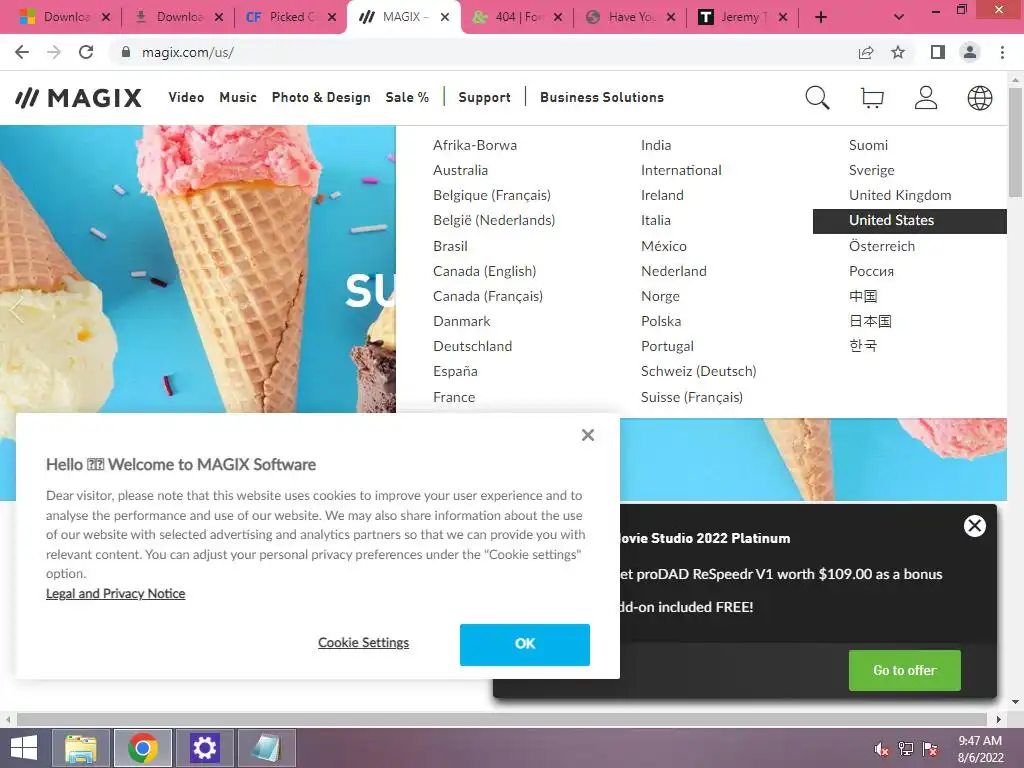Click the Windows Start button

(x=24, y=748)
